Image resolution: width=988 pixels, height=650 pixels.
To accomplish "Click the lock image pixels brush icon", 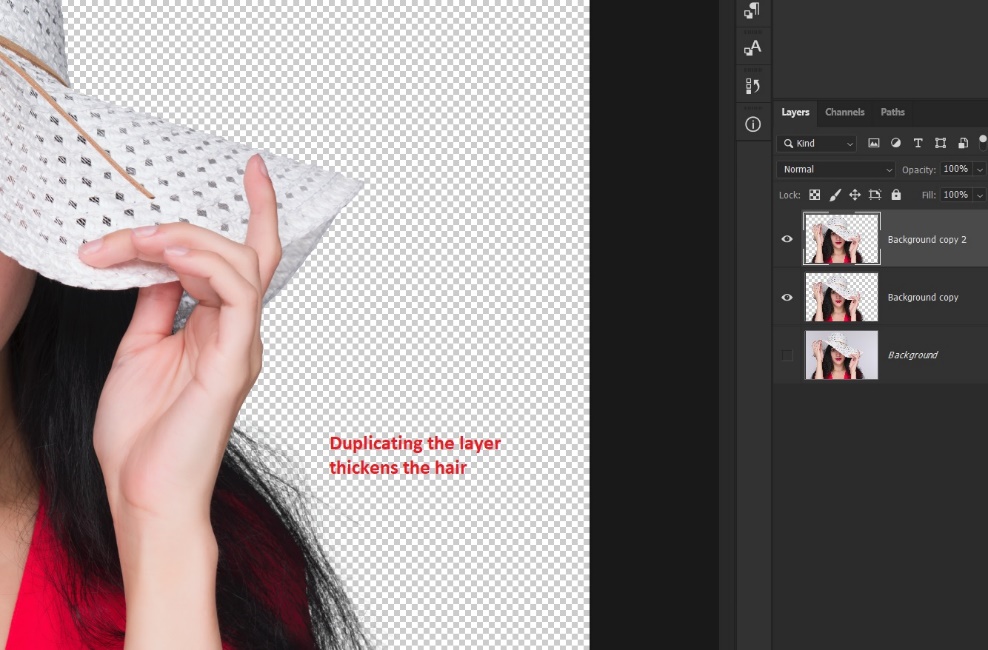I will tap(835, 195).
